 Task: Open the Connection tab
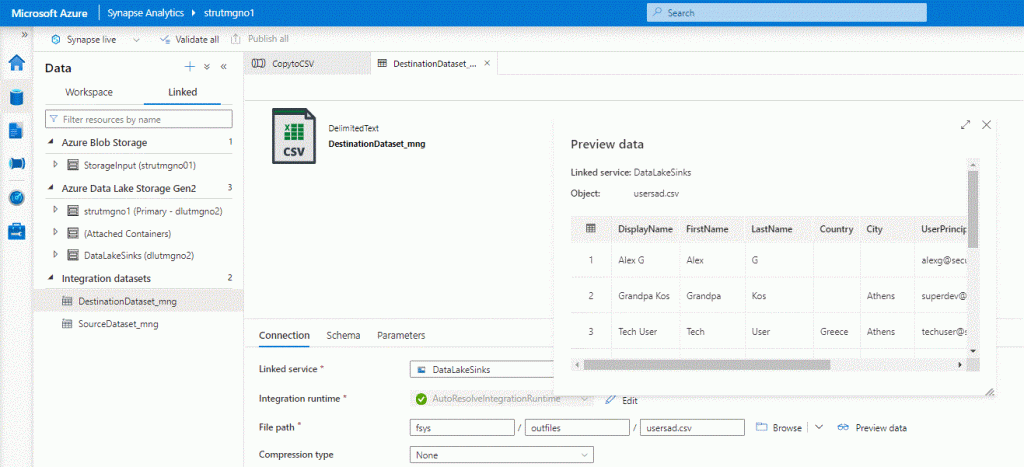[284, 335]
